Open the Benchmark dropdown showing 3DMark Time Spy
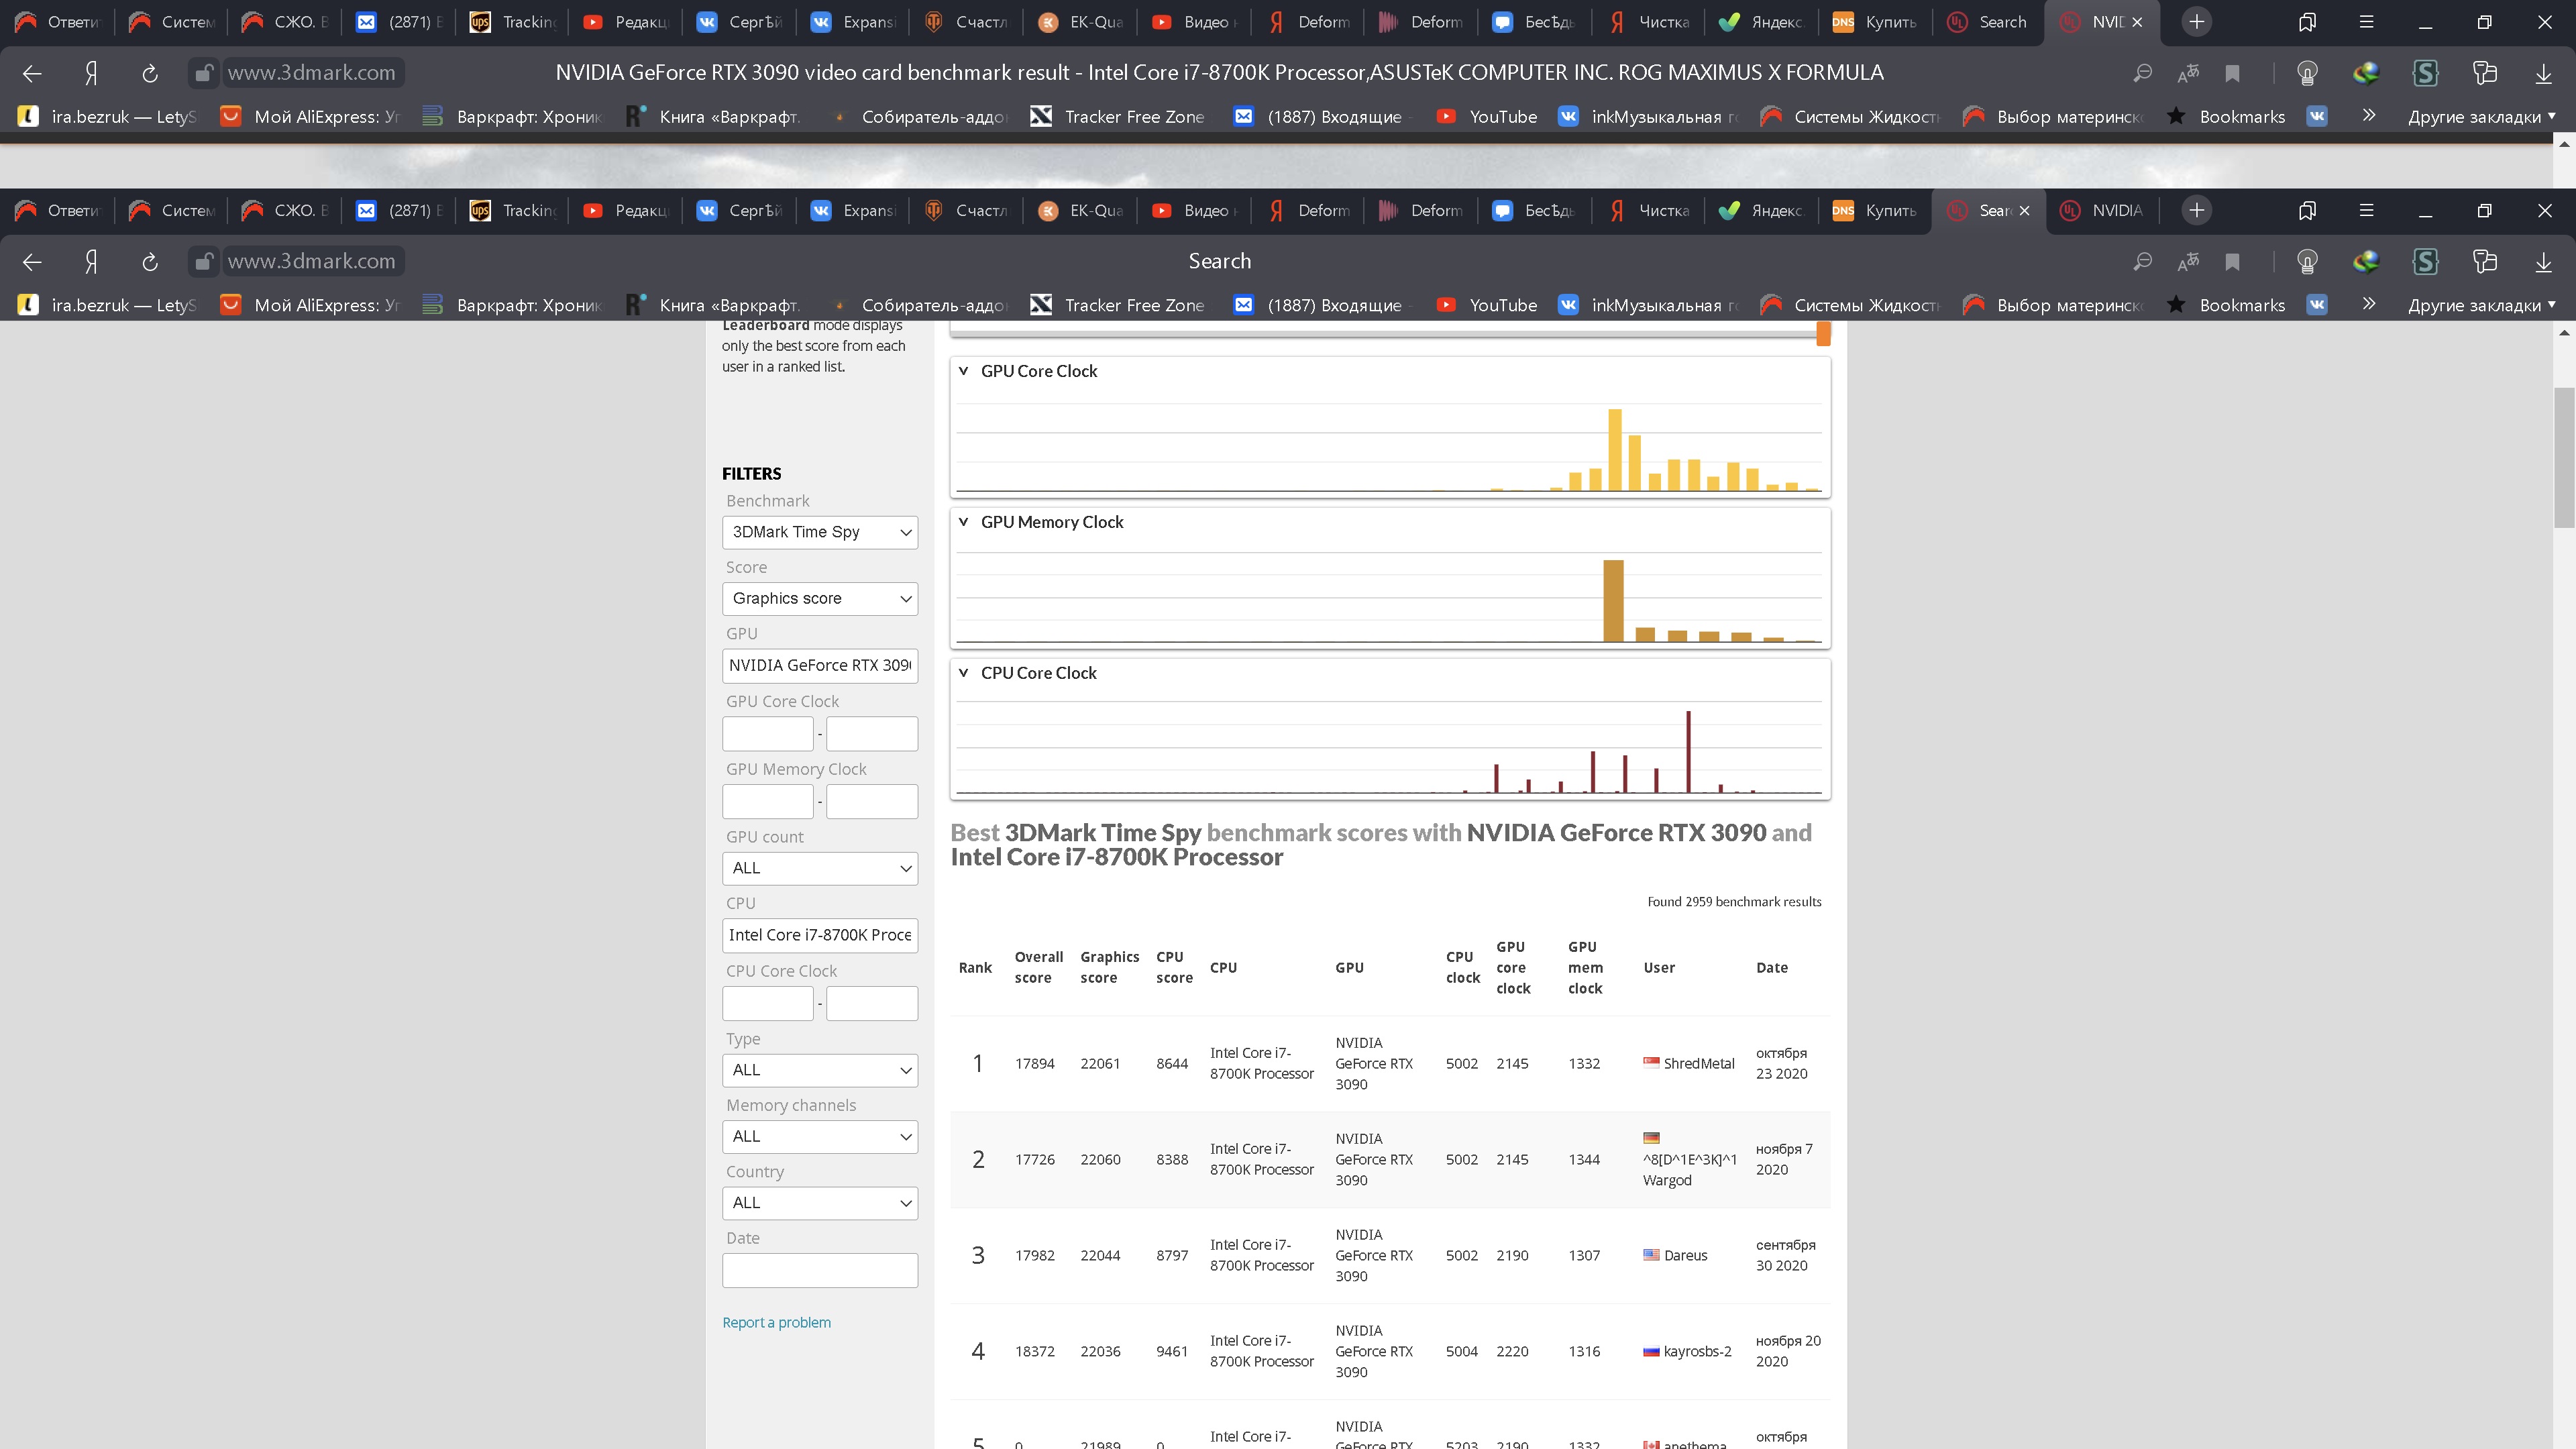The height and width of the screenshot is (1449, 2576). coord(819,532)
